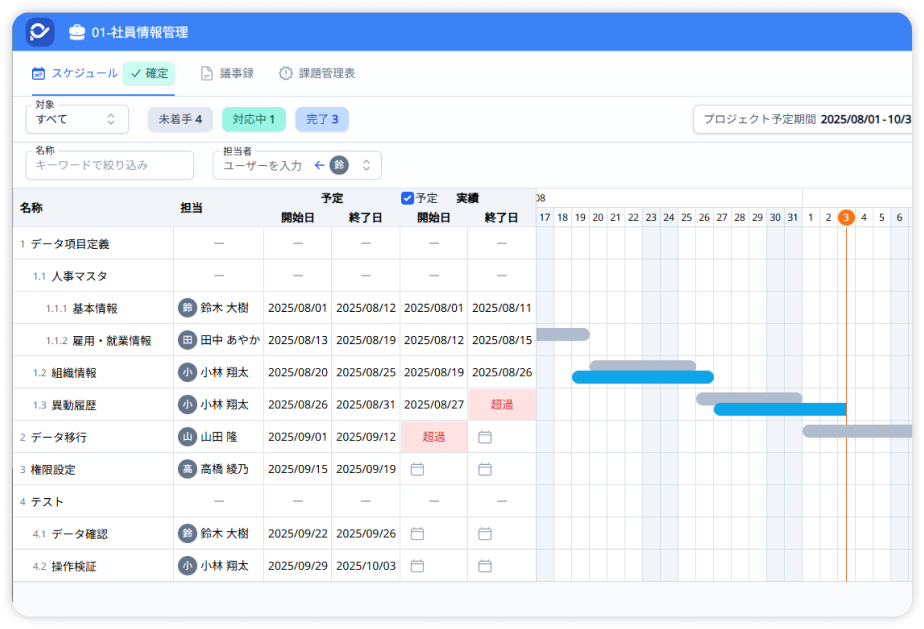The image size is (924, 629).
Task: Click the document icon next to 議事録
Action: [206, 73]
